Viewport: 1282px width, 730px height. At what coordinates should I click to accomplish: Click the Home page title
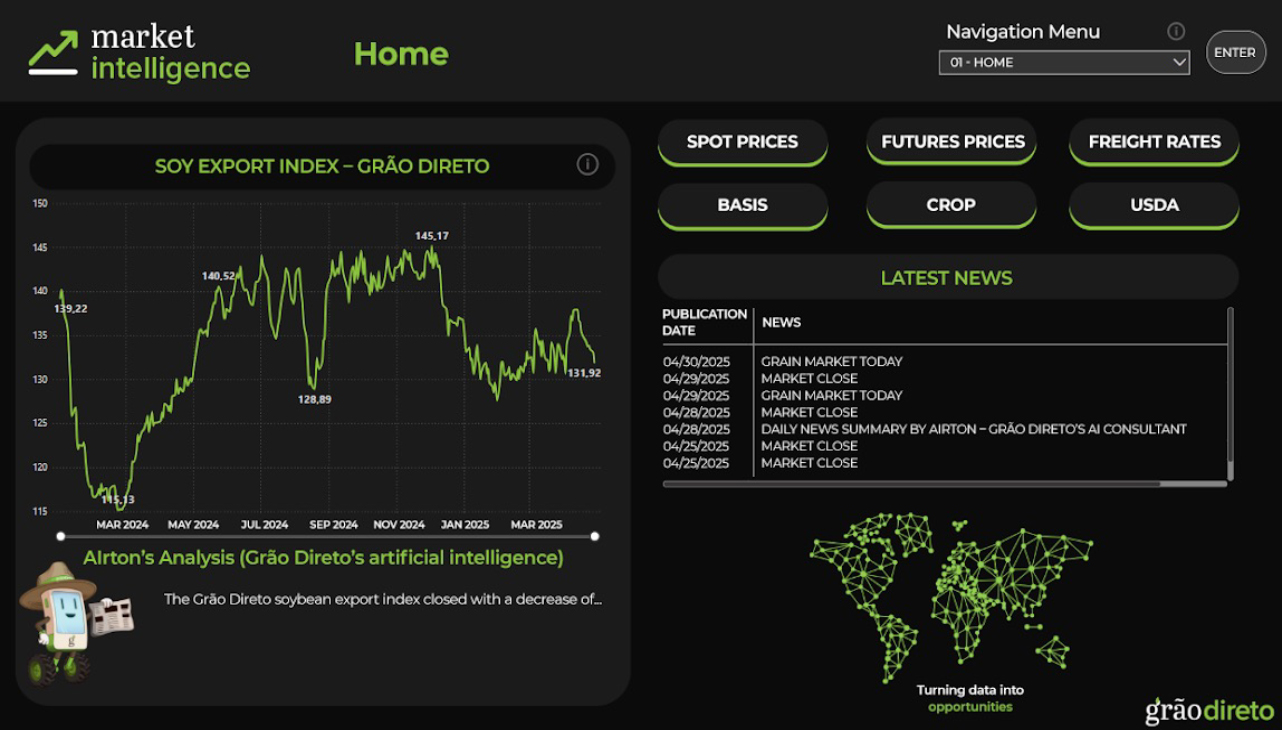click(x=401, y=54)
